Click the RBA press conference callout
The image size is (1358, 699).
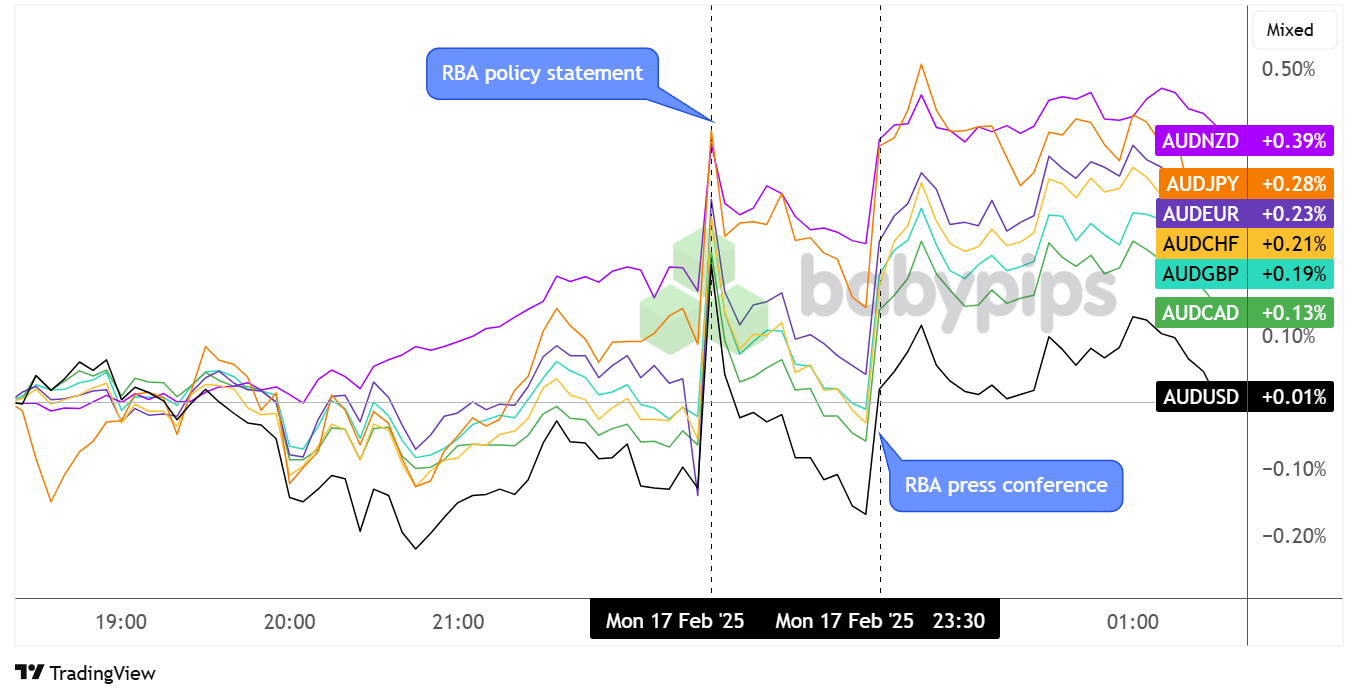[x=1005, y=485]
